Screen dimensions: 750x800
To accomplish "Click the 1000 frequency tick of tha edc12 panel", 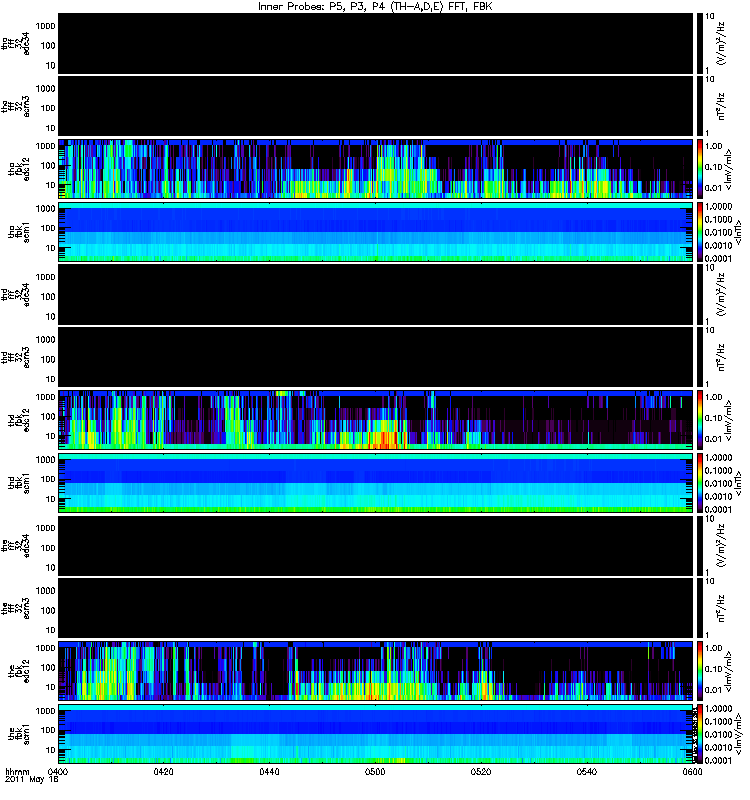I will 45,146.
